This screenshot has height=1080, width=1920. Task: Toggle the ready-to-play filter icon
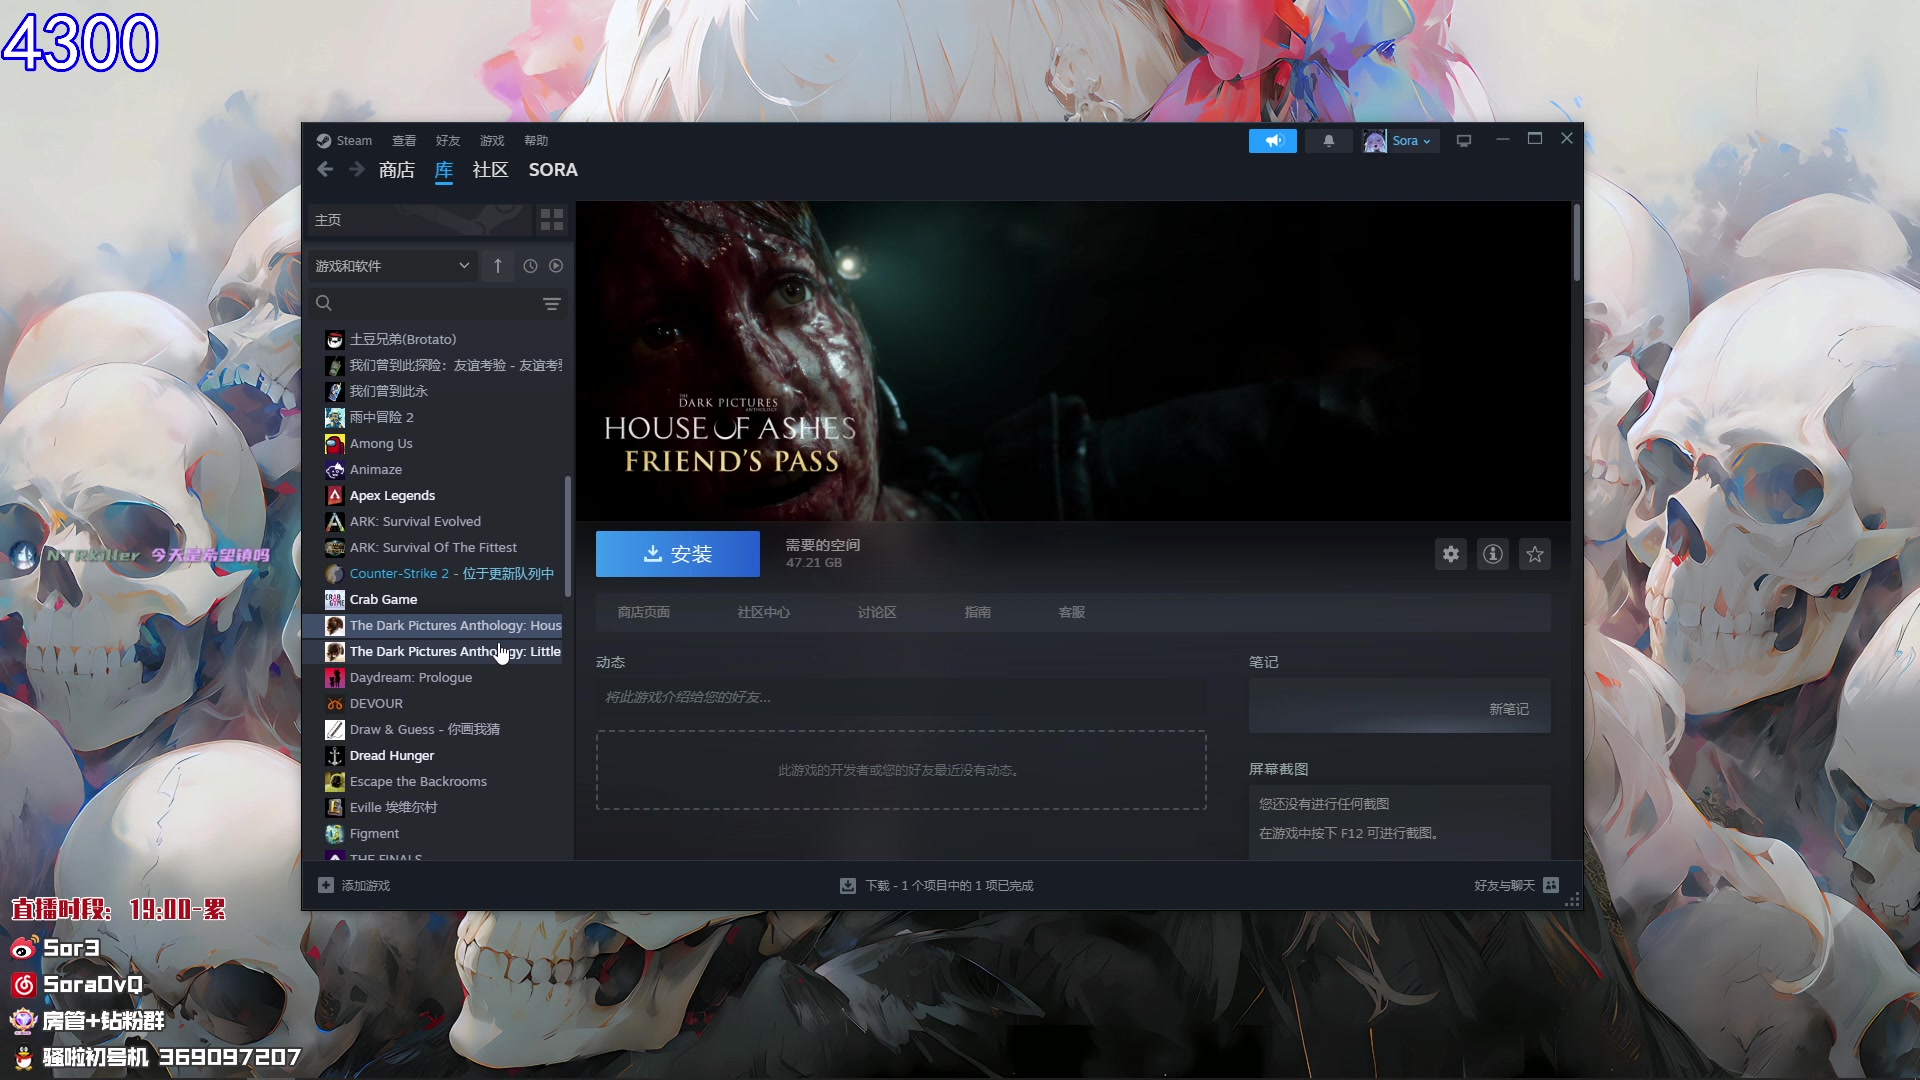pos(556,266)
